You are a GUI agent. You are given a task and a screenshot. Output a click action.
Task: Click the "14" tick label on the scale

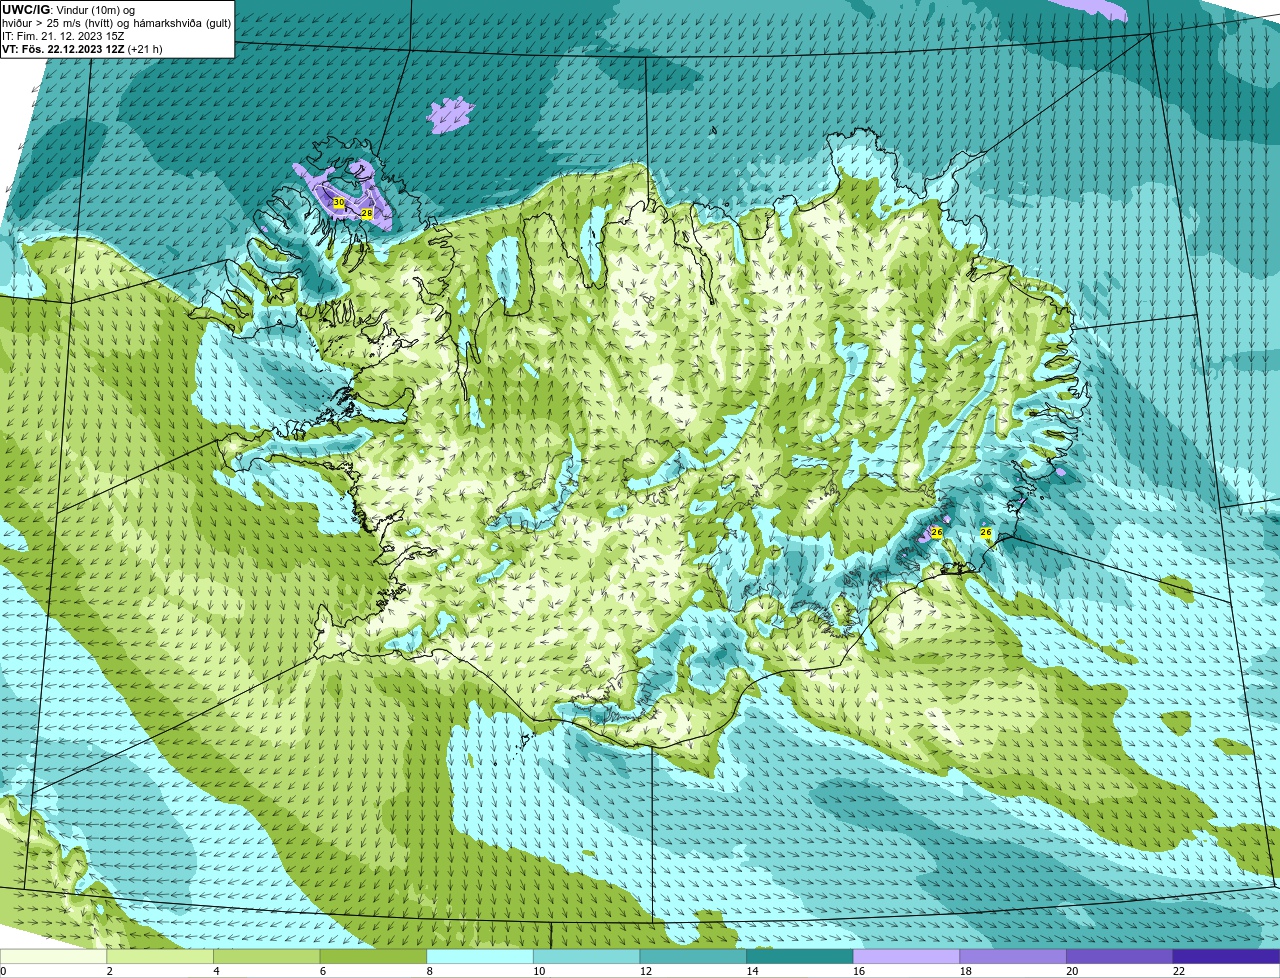[x=753, y=971]
